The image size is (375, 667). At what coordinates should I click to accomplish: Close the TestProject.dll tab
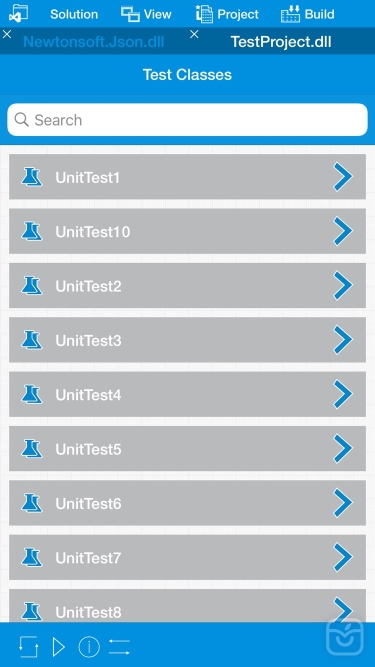pyautogui.click(x=194, y=34)
